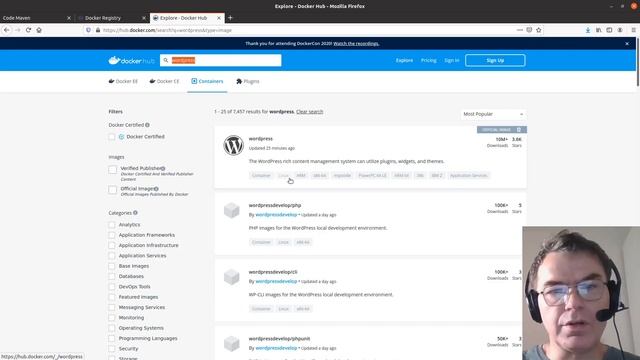Open the wordpressdevelop/php result title

coord(275,205)
